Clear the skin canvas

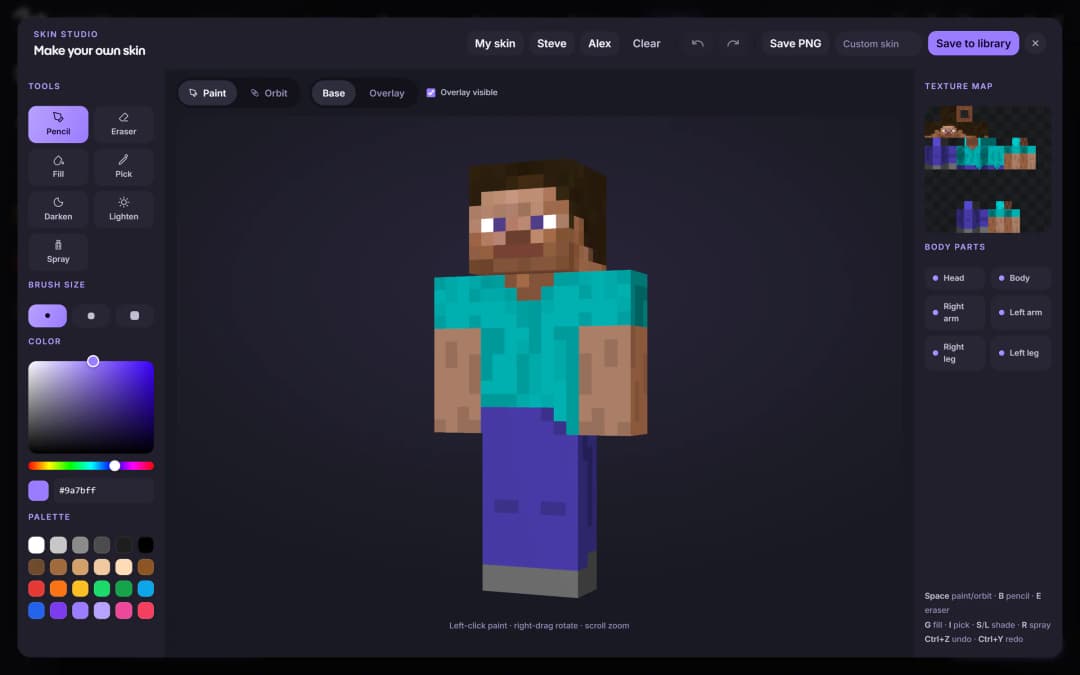[x=646, y=43]
